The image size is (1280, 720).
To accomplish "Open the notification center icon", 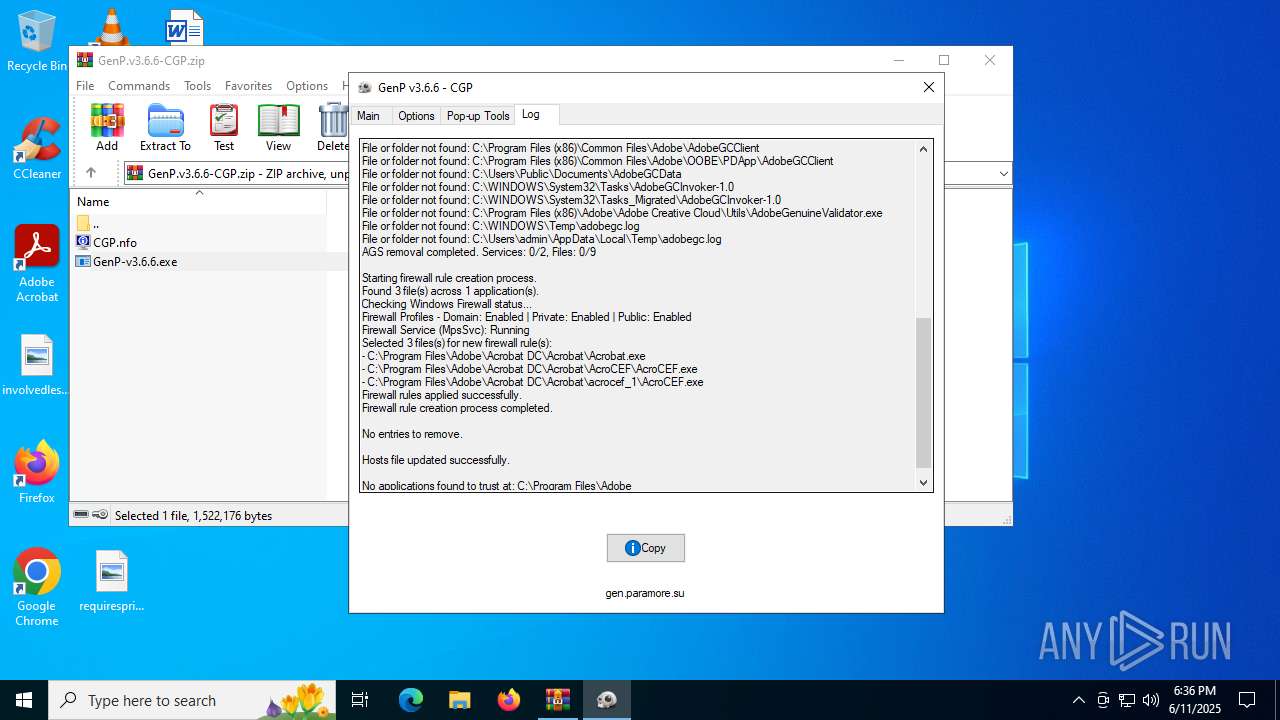I will (x=1248, y=700).
